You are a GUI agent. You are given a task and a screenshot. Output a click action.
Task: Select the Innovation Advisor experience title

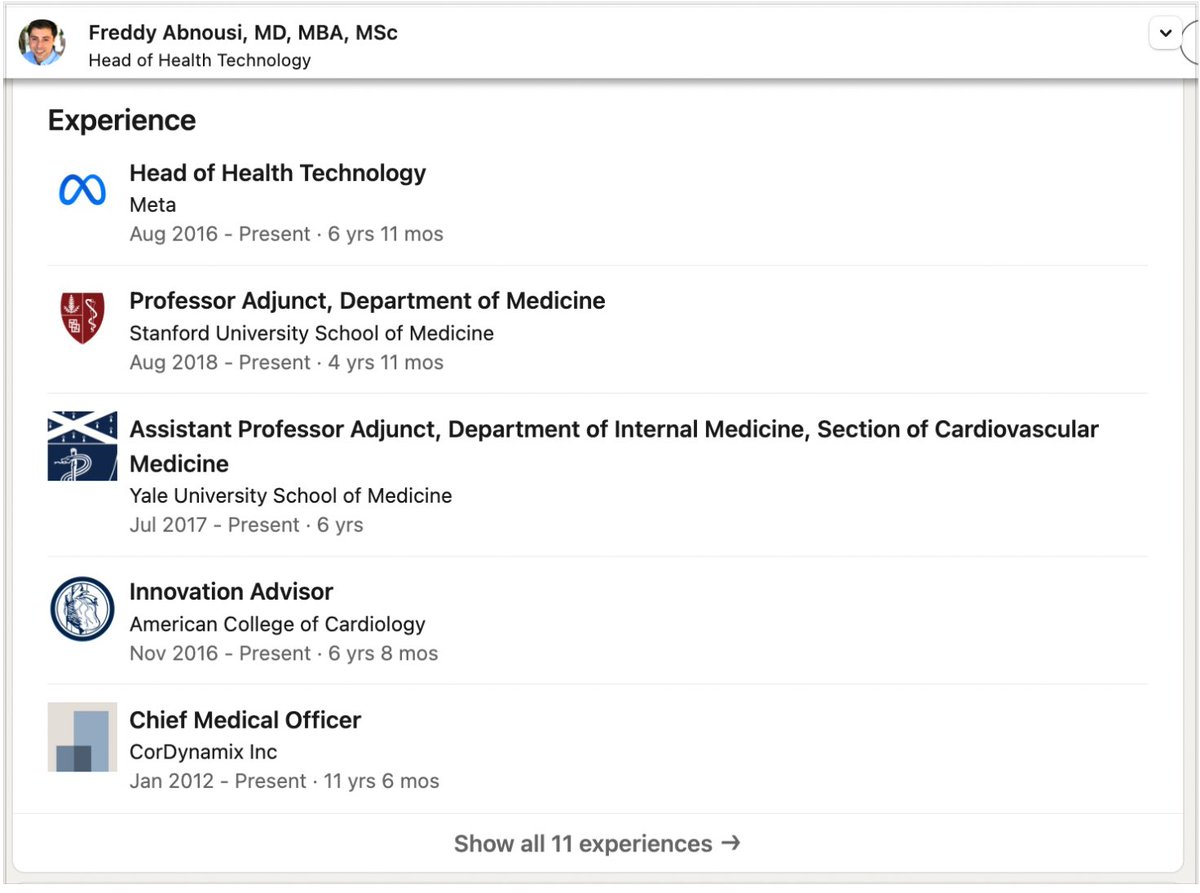click(x=231, y=591)
